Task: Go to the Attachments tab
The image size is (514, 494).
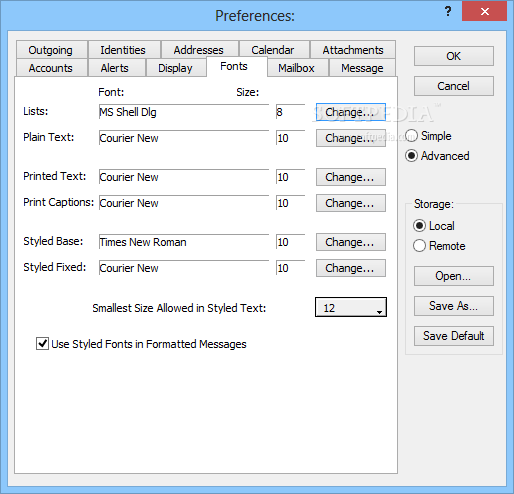Action: click(353, 50)
